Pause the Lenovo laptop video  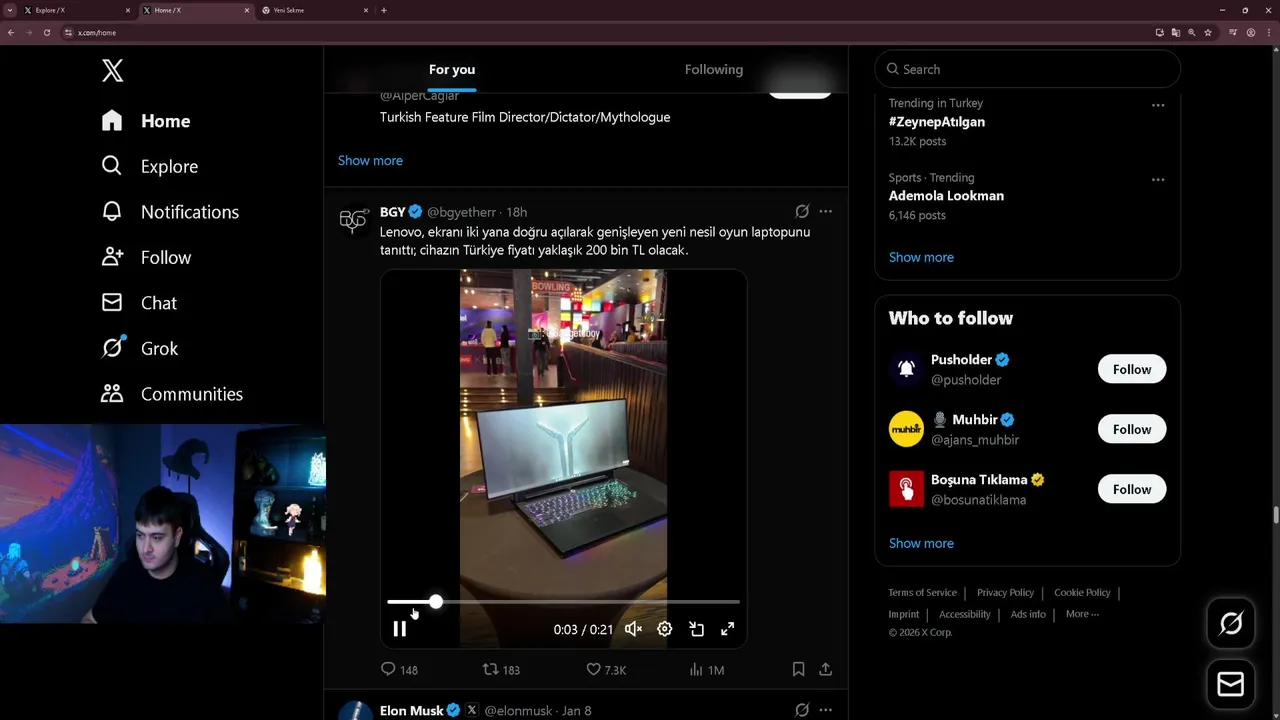pyautogui.click(x=400, y=629)
